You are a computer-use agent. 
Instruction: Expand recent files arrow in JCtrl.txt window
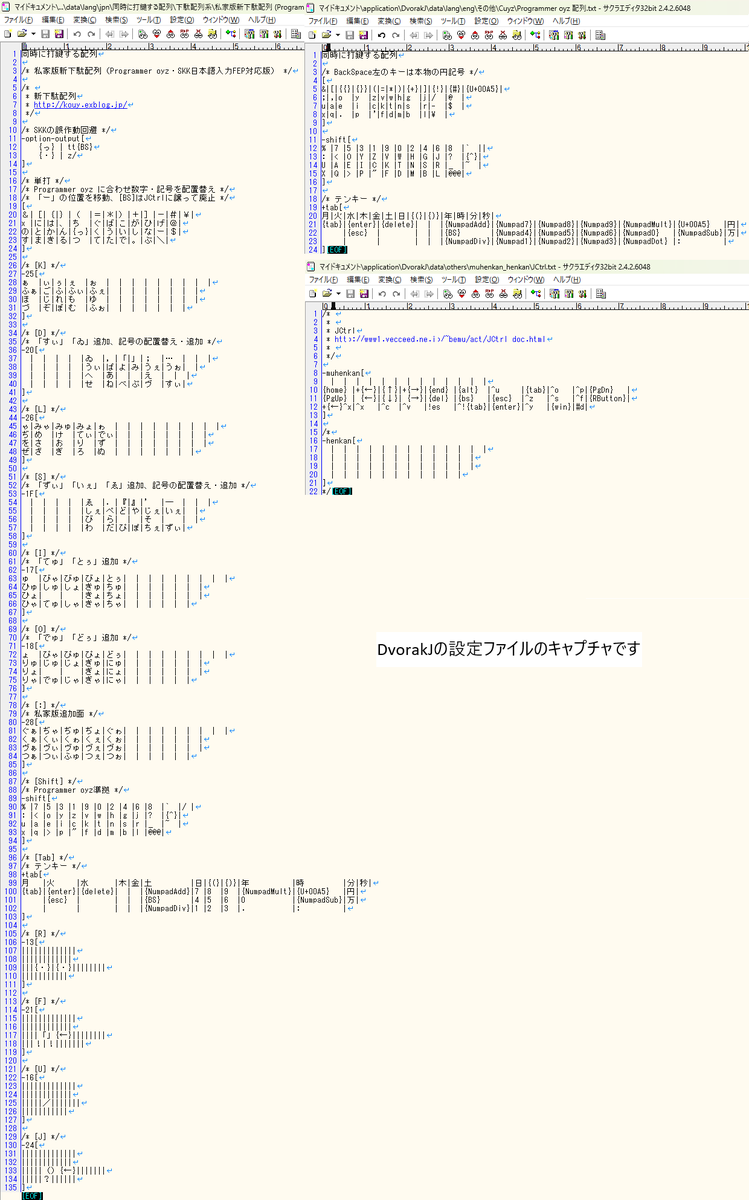(337, 294)
